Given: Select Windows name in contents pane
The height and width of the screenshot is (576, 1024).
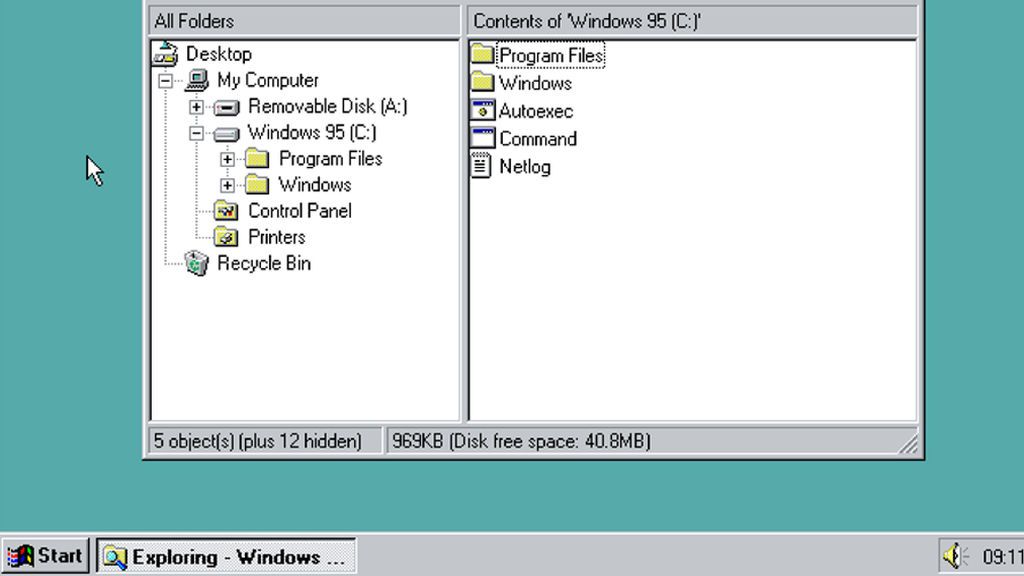Looking at the screenshot, I should point(536,83).
